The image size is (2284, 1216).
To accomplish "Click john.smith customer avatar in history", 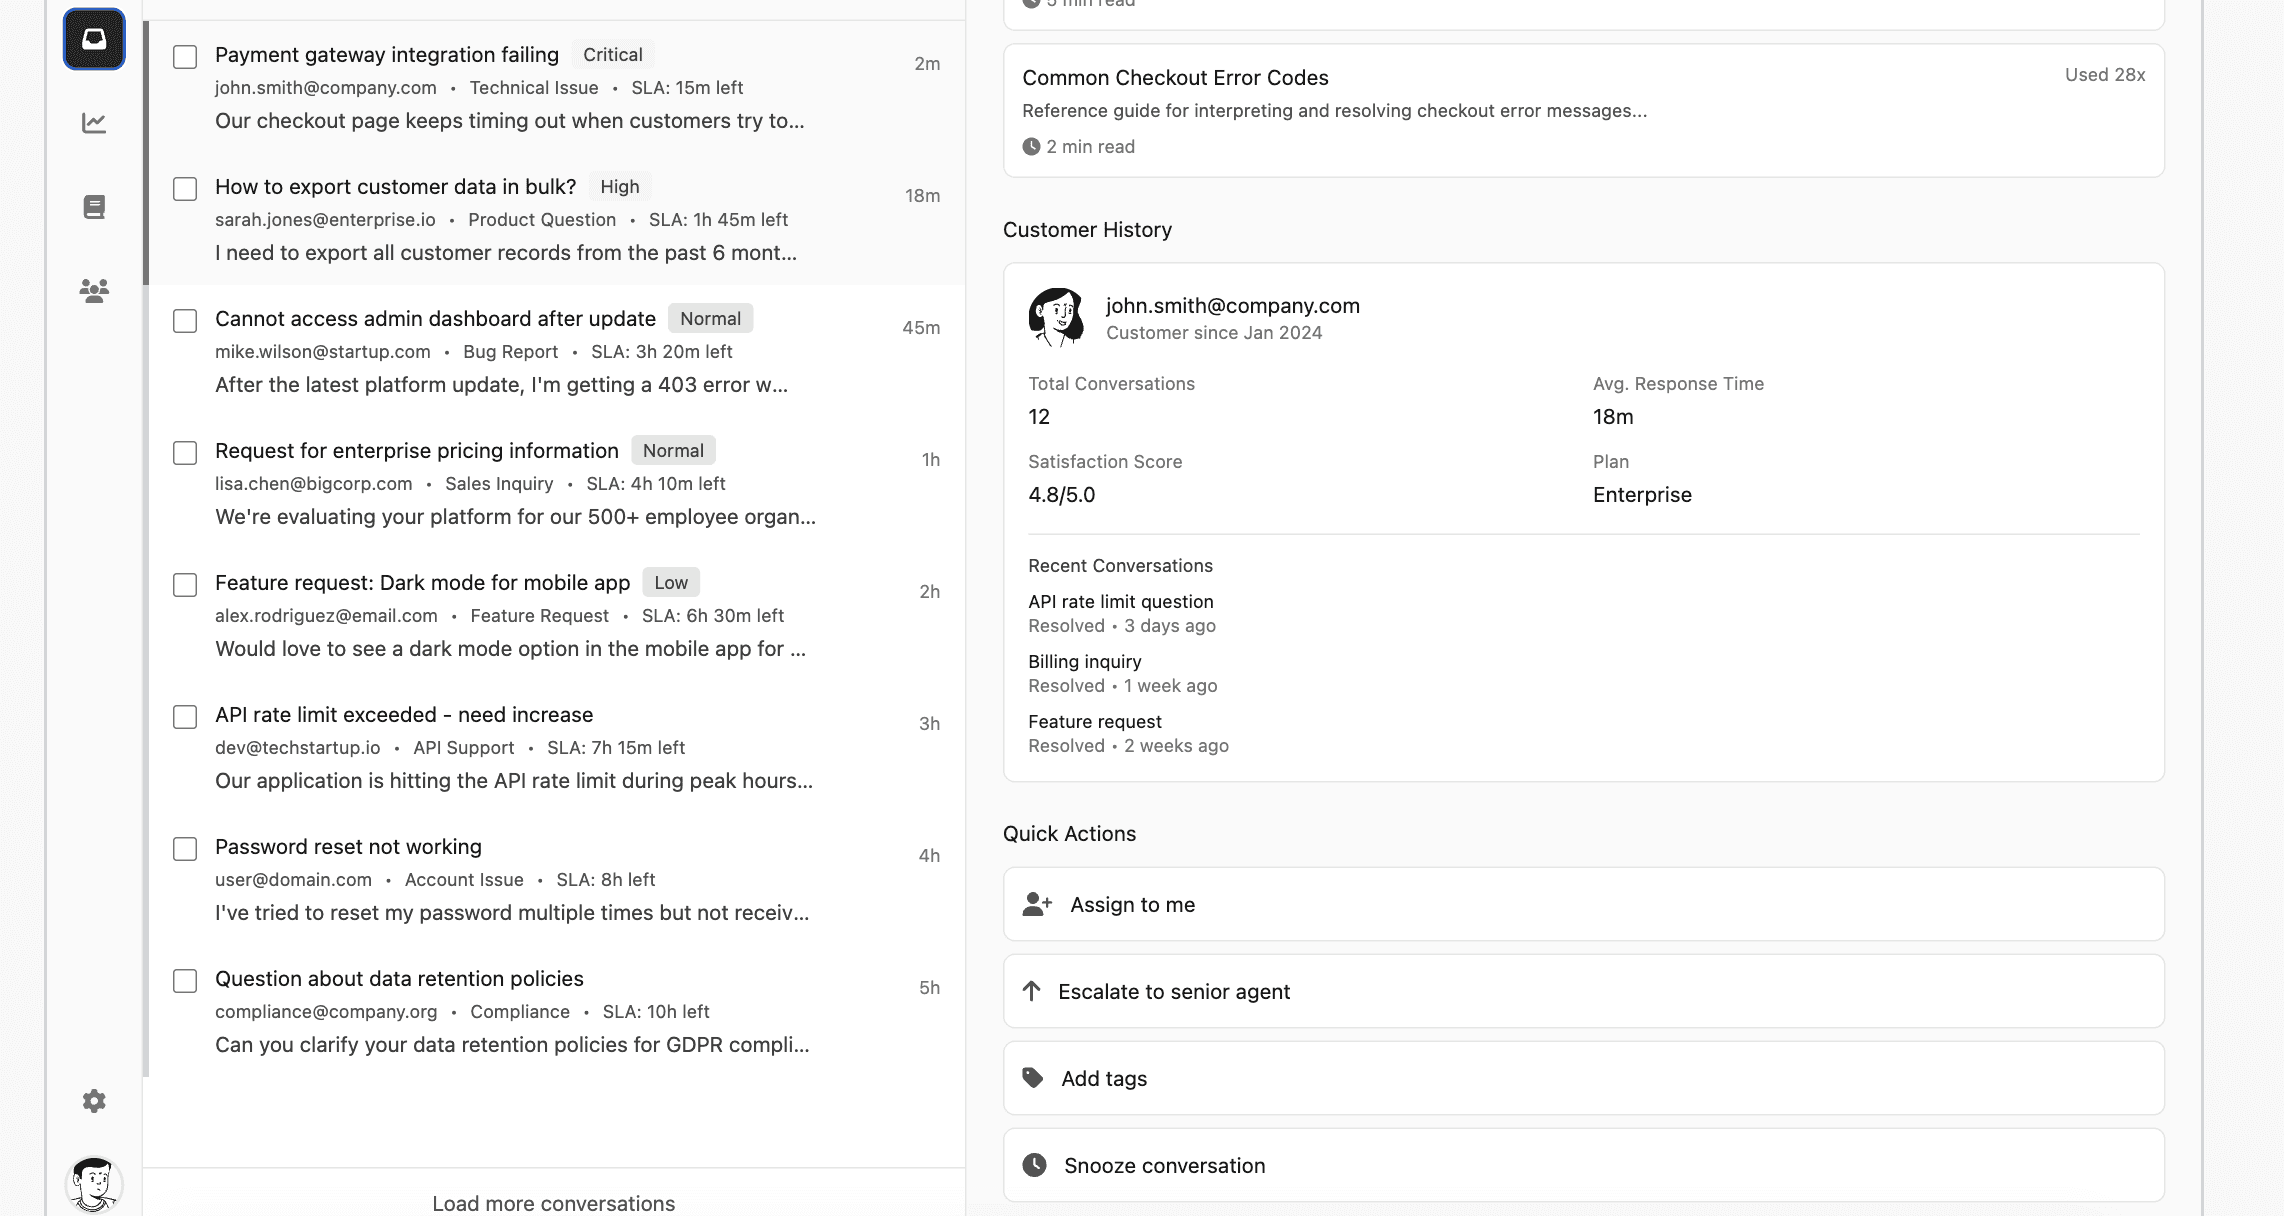I will click(x=1056, y=317).
